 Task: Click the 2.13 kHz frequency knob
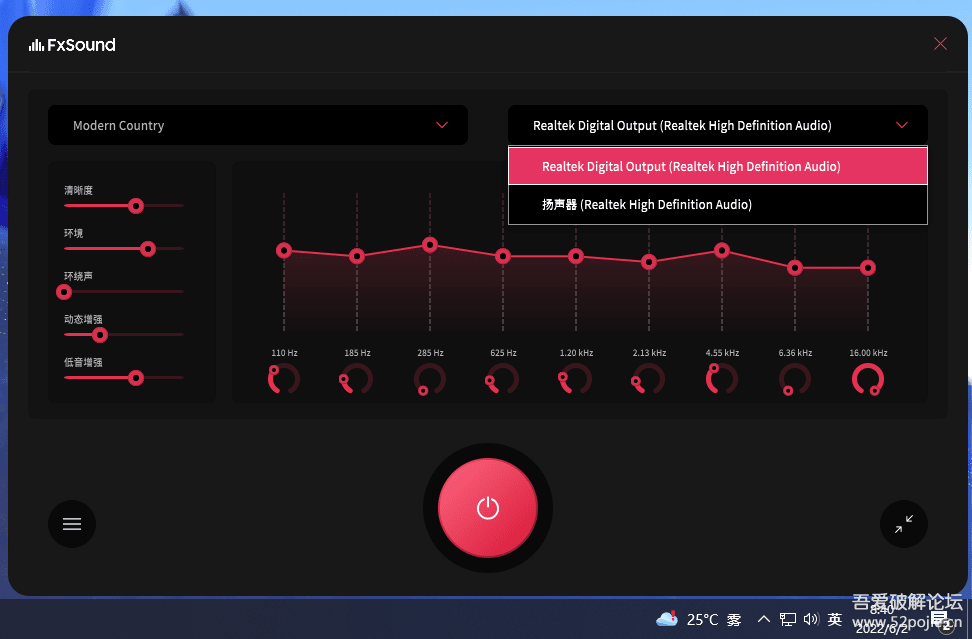(649, 379)
